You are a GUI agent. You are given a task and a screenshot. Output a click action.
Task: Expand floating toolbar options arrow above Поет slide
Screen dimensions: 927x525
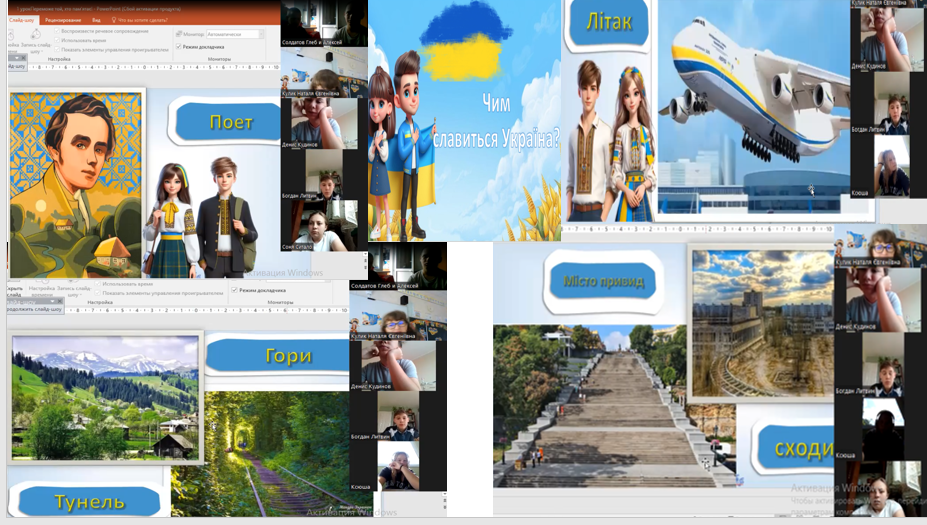point(17,58)
